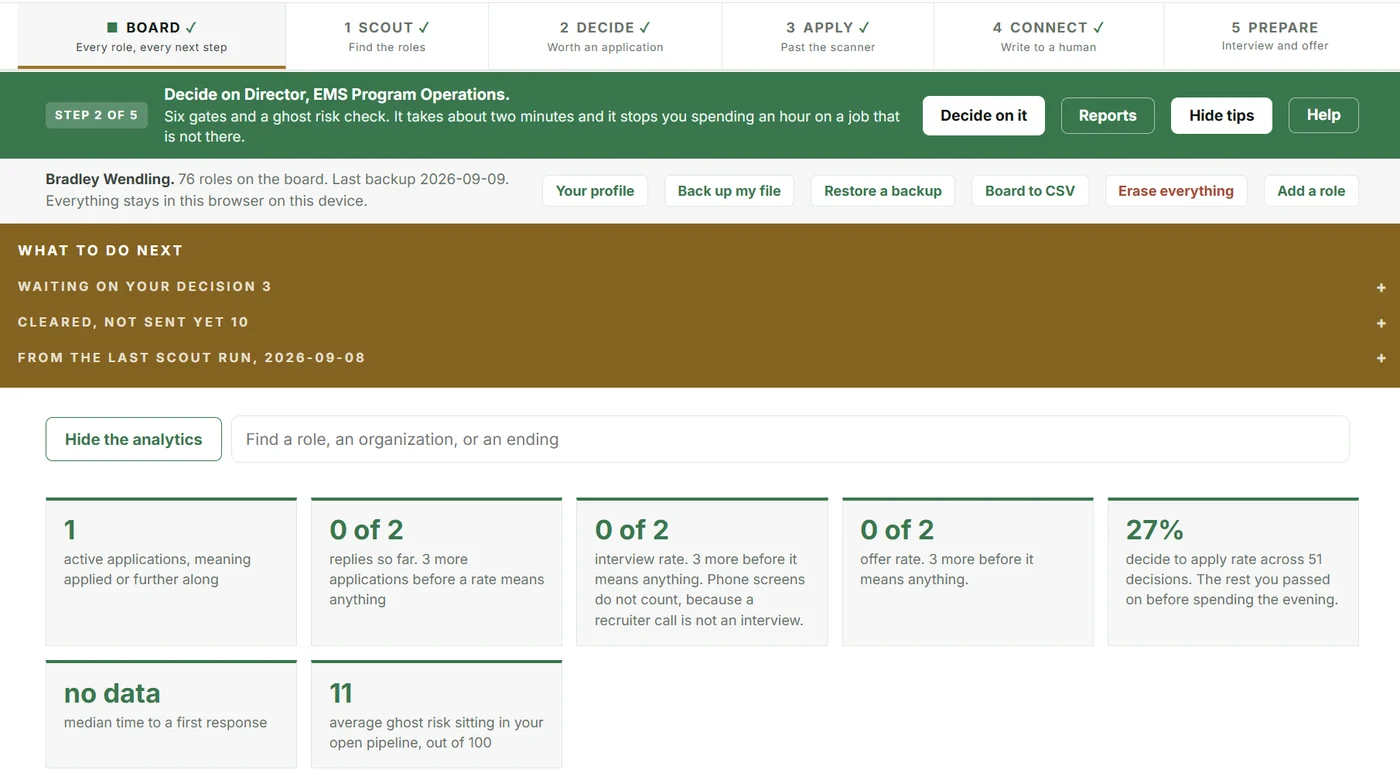The height and width of the screenshot is (773, 1400).
Task: Expand Waiting on your decision plus icon
Action: tap(1381, 287)
